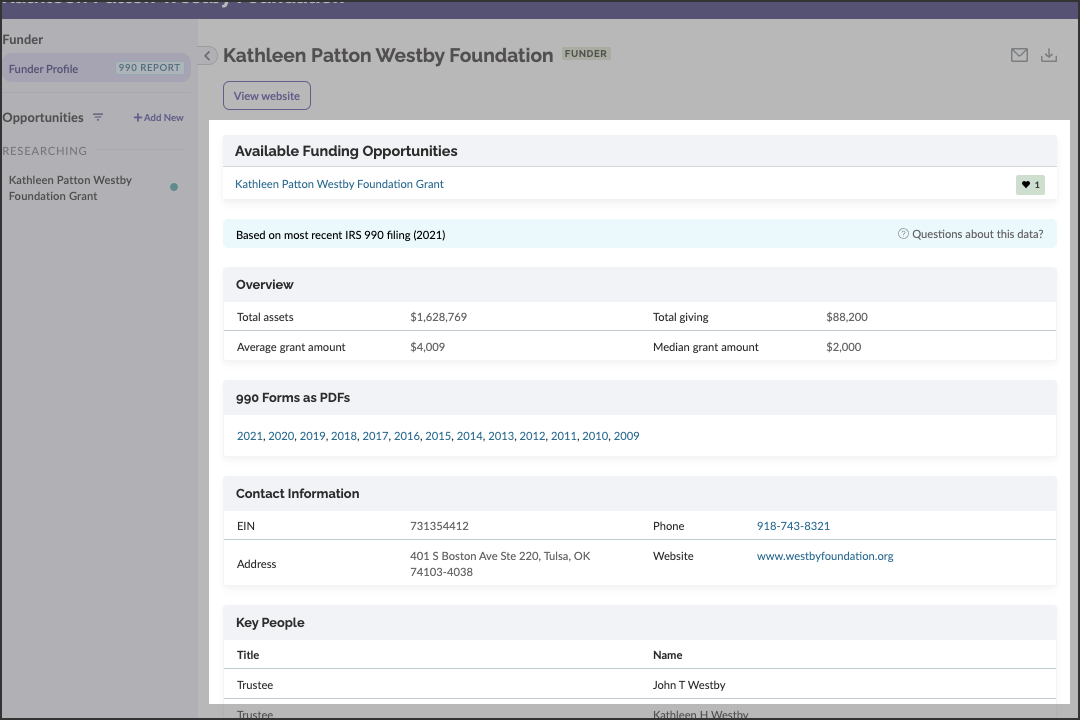
Task: Open the Kathleen Patton Westby Foundation Grant link
Action: tap(339, 184)
